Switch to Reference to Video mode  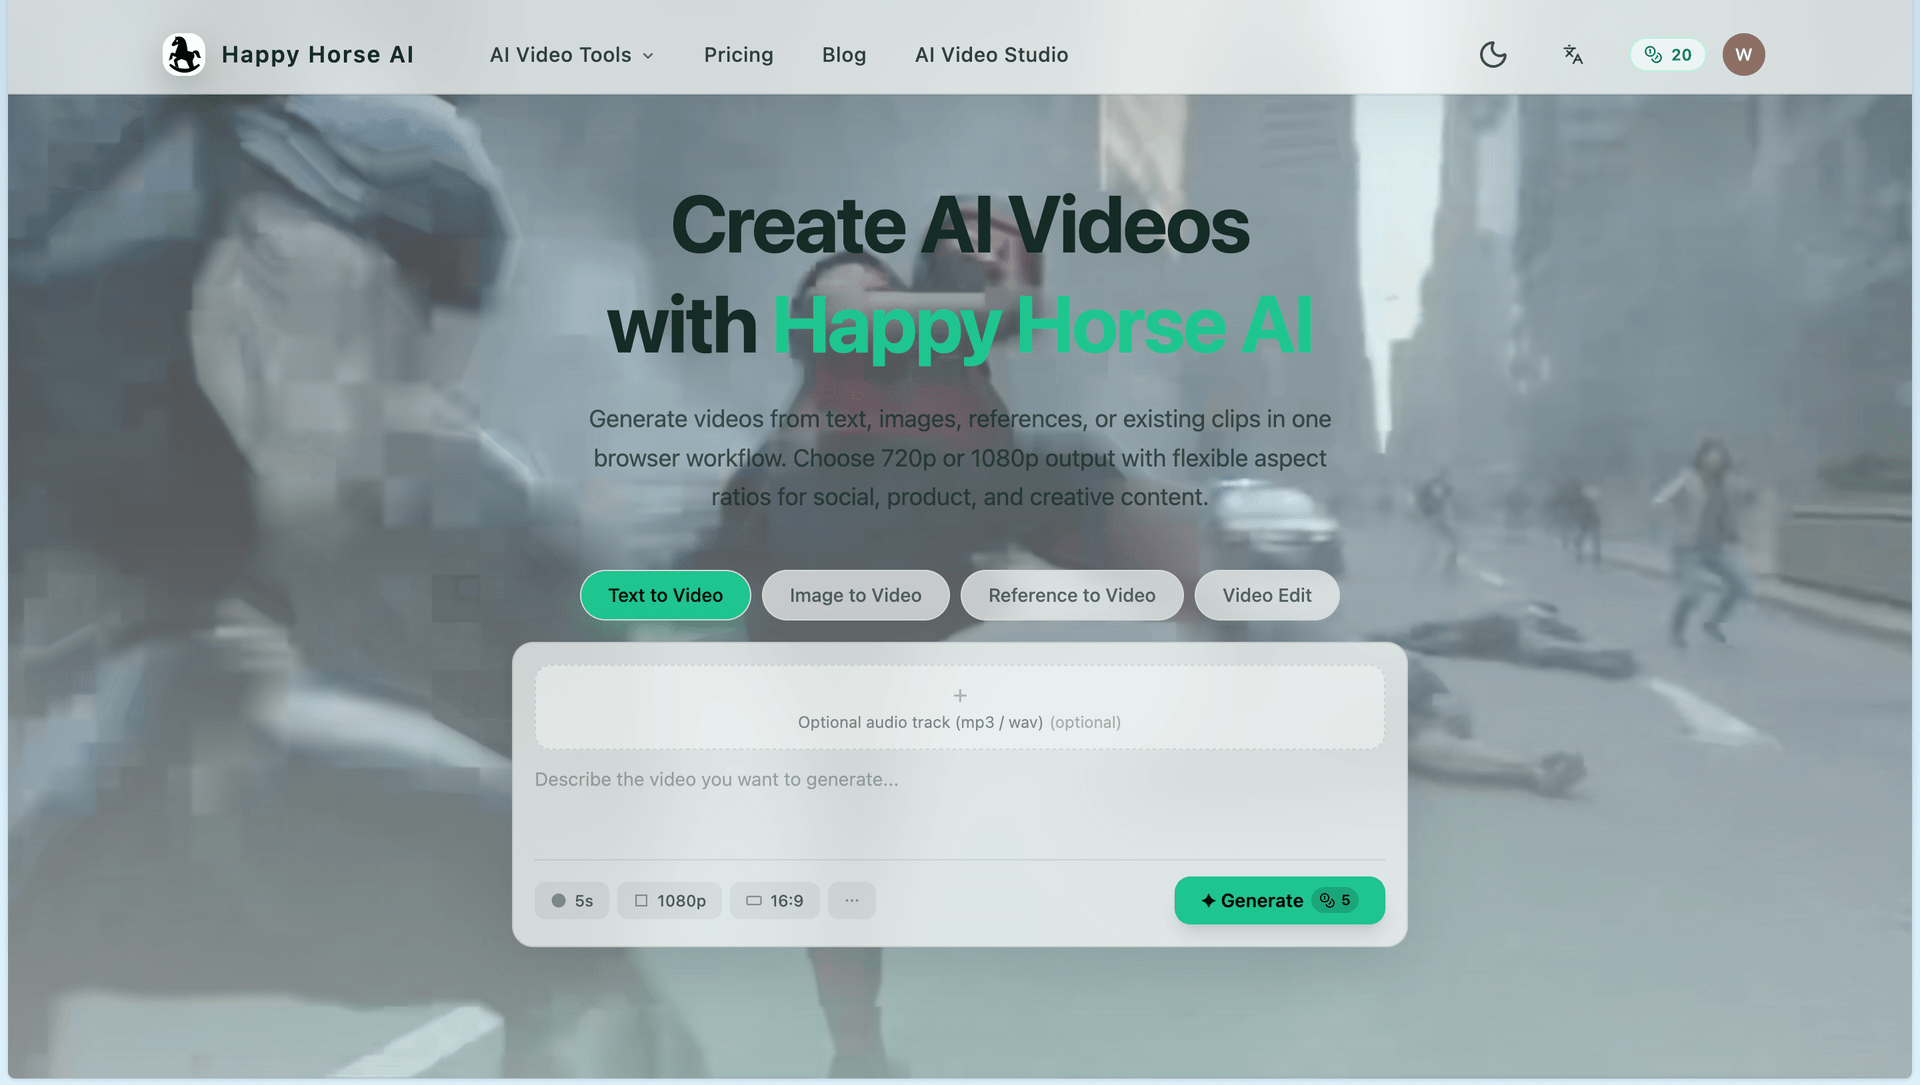1071,595
